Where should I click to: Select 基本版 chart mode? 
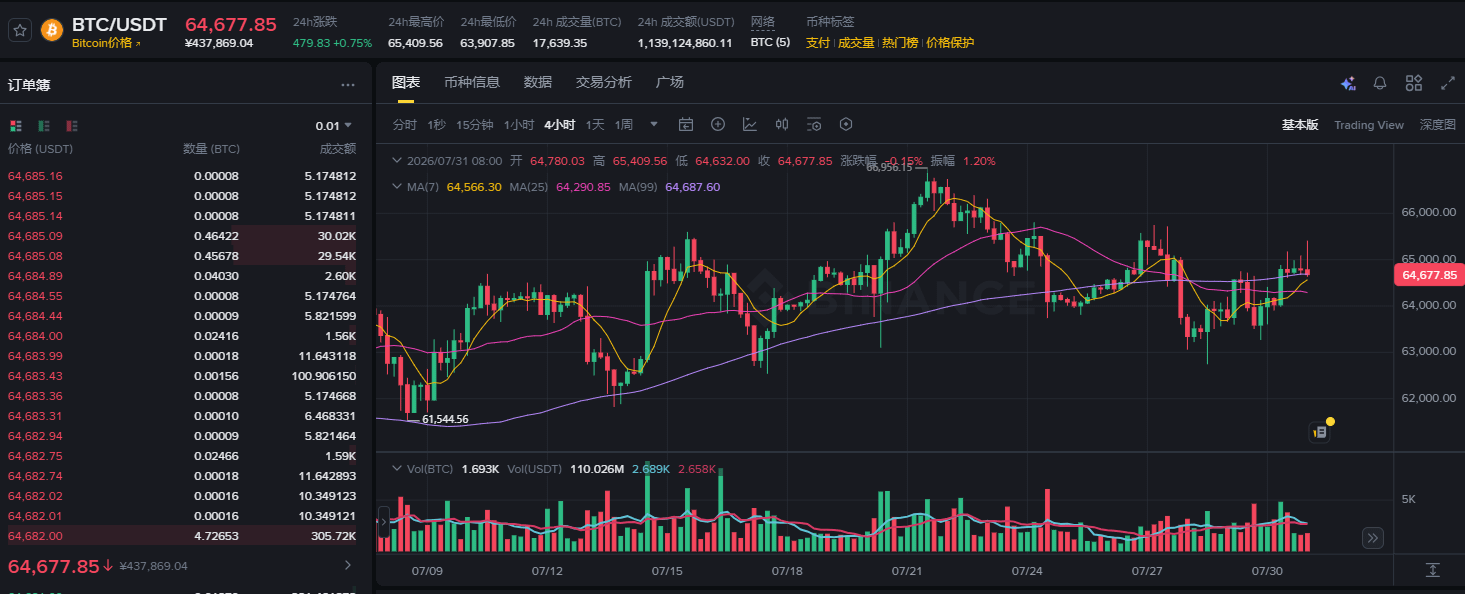(x=1300, y=125)
